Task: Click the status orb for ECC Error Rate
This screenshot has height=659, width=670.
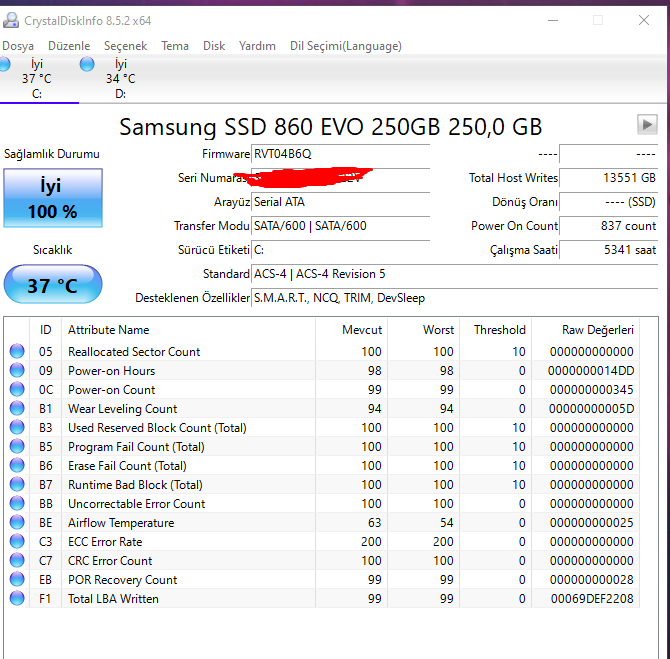Action: pyautogui.click(x=17, y=541)
